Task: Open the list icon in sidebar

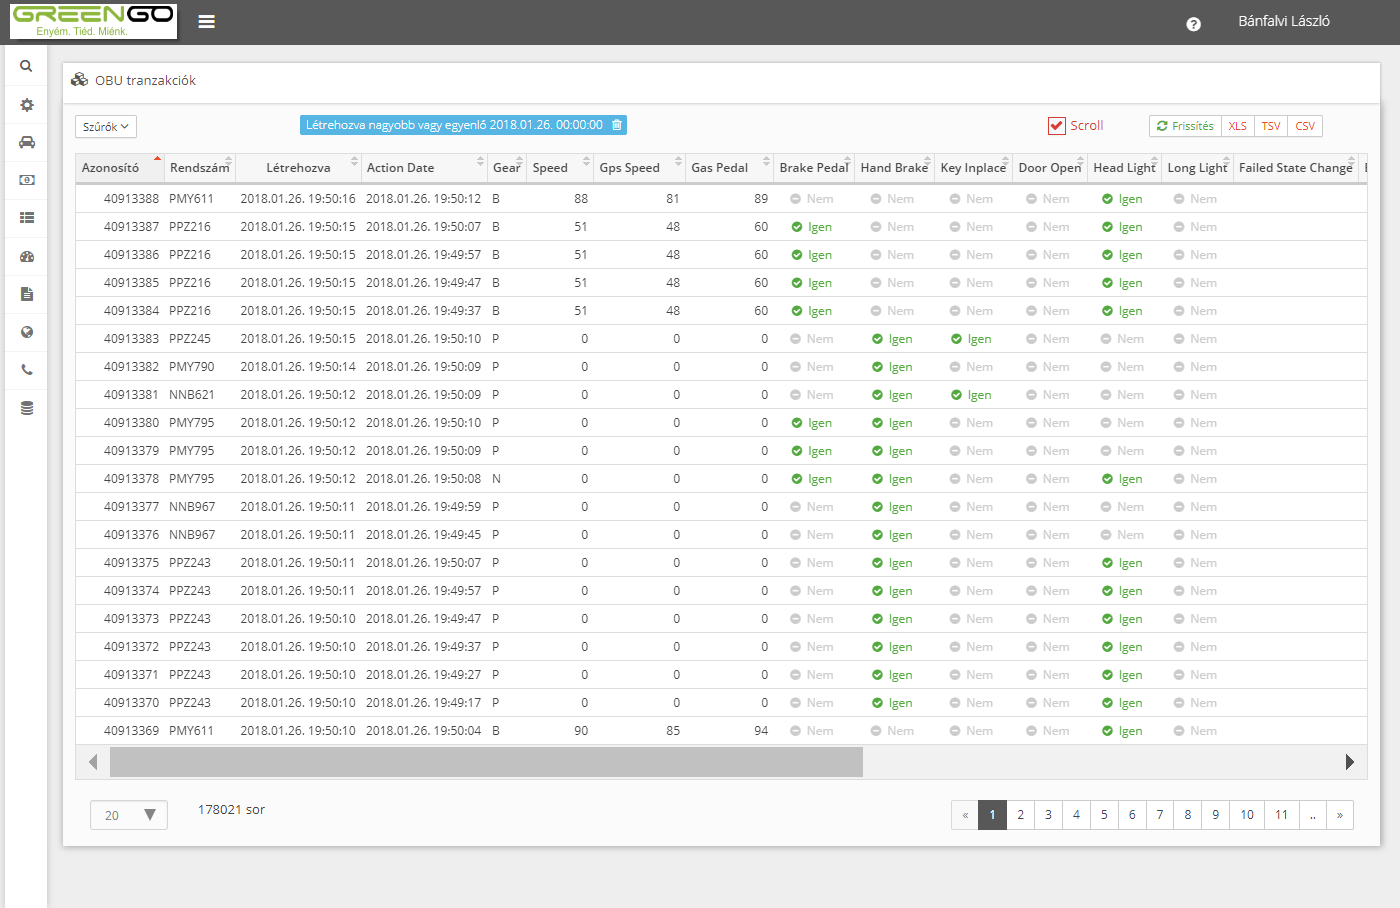Action: pyautogui.click(x=27, y=217)
